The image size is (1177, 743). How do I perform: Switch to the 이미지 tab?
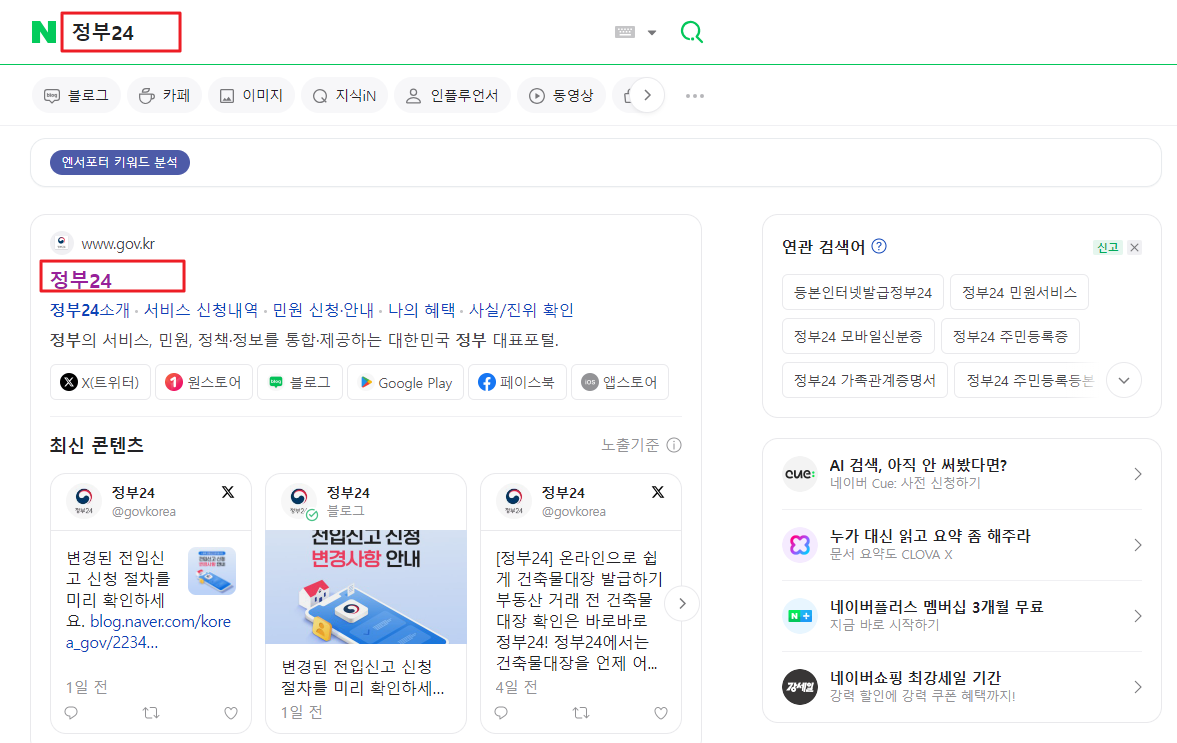click(251, 96)
